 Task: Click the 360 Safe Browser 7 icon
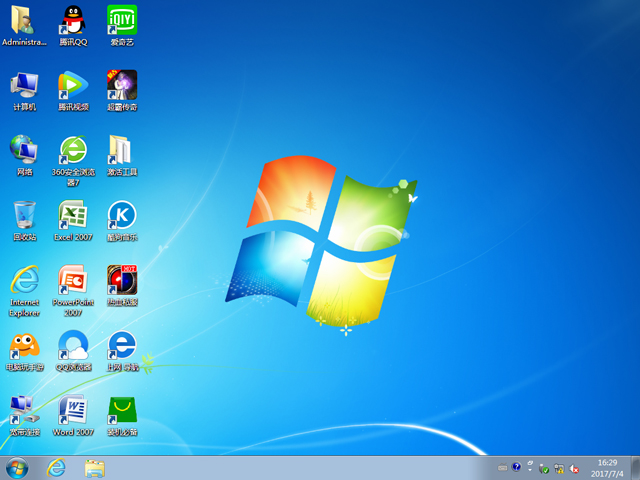[73, 151]
